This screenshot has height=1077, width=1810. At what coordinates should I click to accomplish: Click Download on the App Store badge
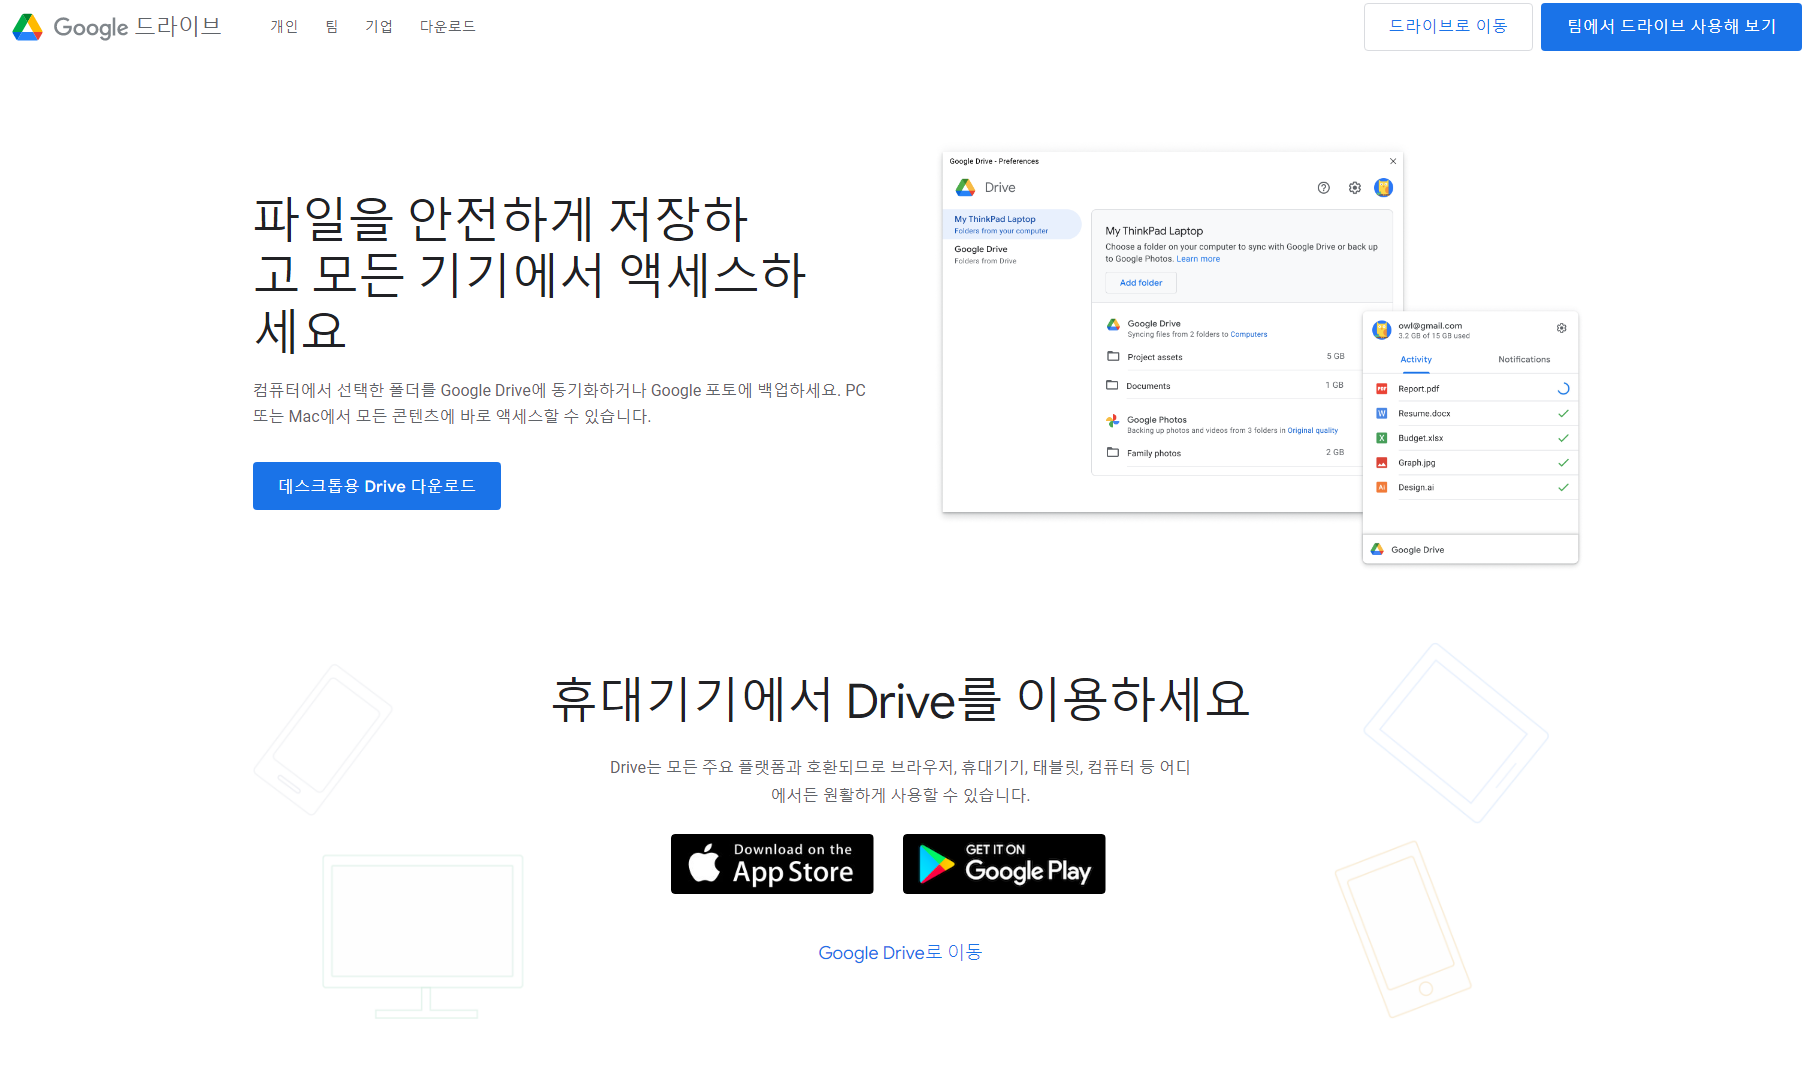point(772,864)
